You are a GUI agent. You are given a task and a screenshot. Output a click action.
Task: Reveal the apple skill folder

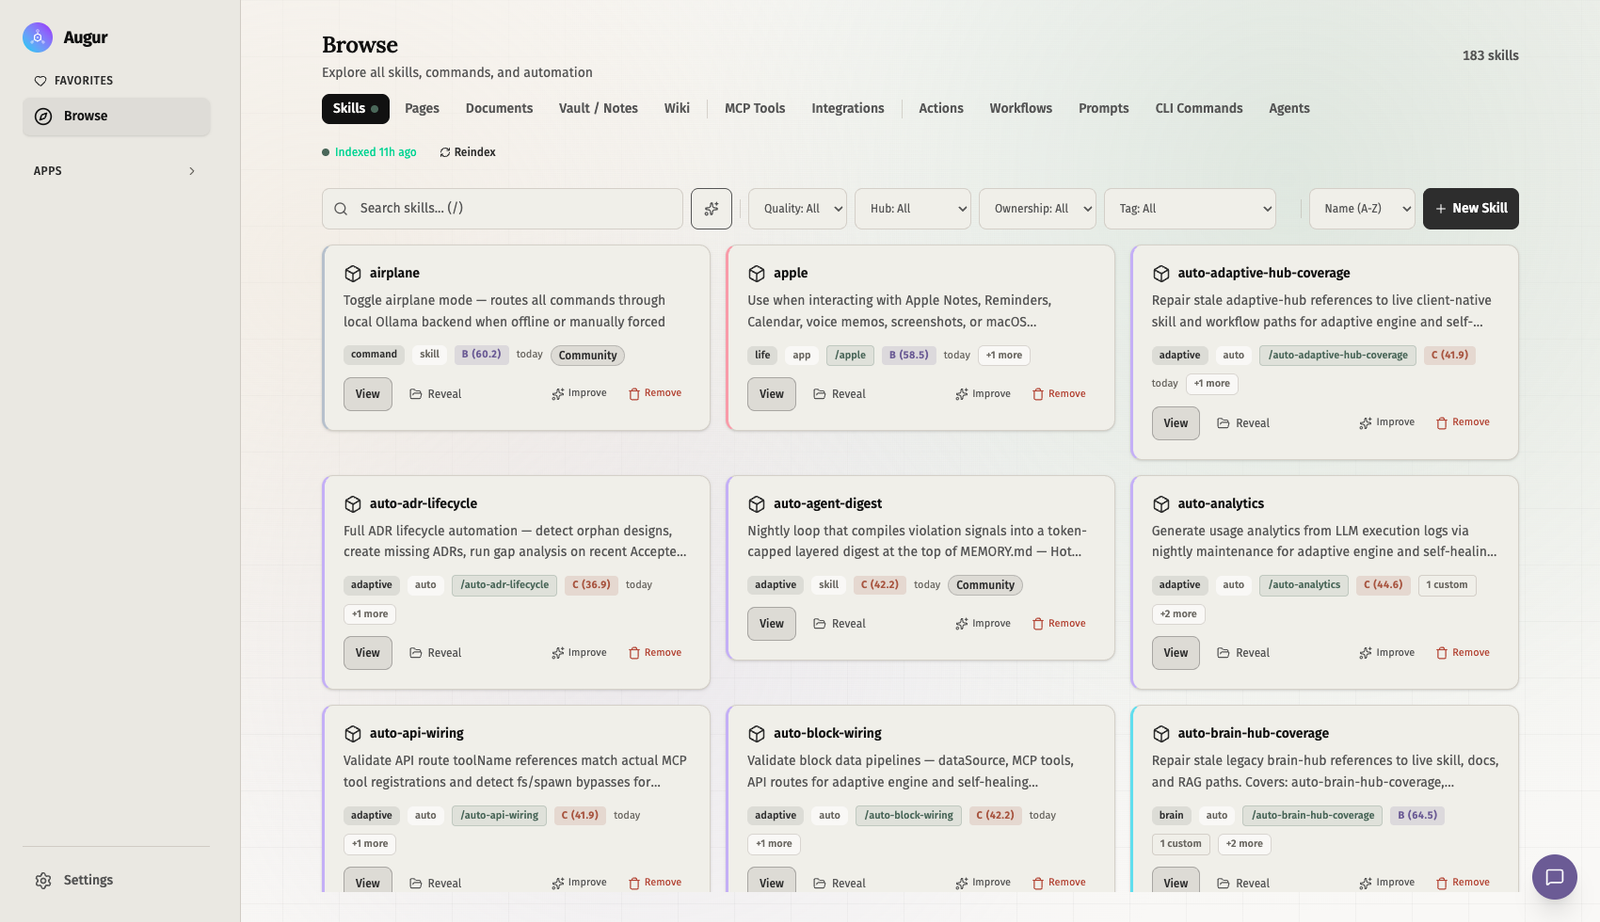(839, 394)
